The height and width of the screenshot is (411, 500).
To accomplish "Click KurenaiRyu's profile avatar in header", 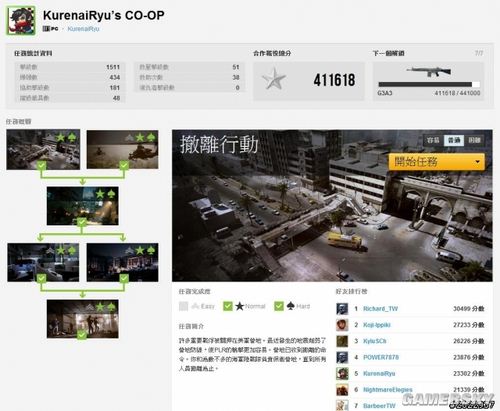I will 21,21.
